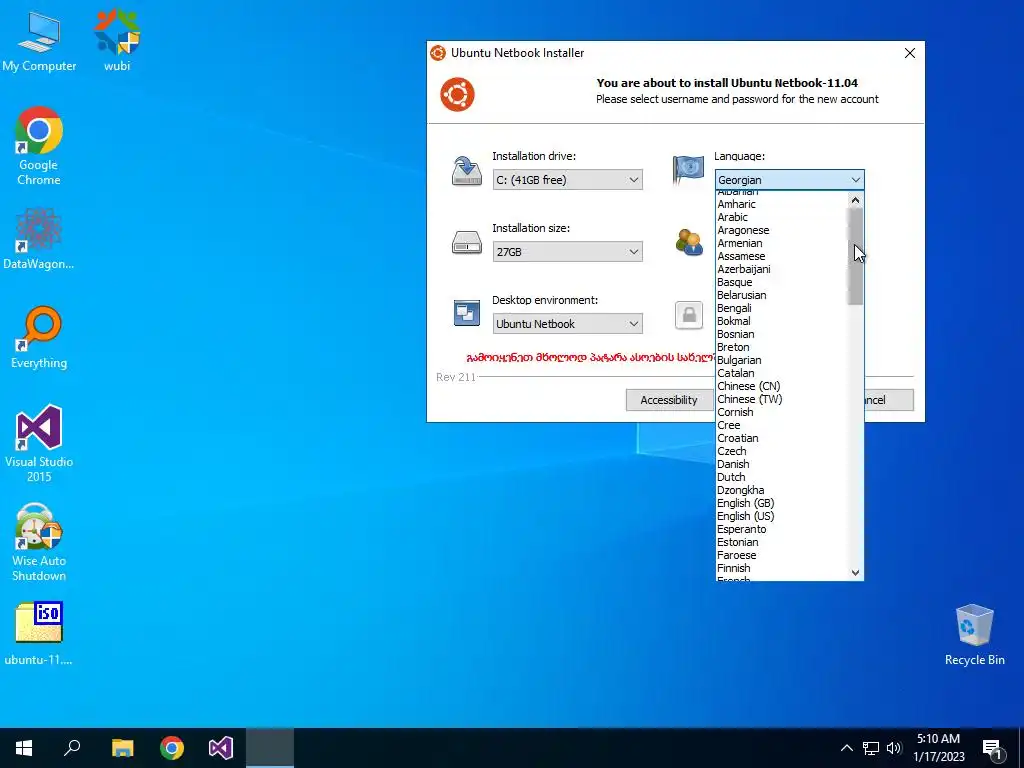The height and width of the screenshot is (768, 1024).
Task: Open the My Computer desktop icon
Action: 39,41
